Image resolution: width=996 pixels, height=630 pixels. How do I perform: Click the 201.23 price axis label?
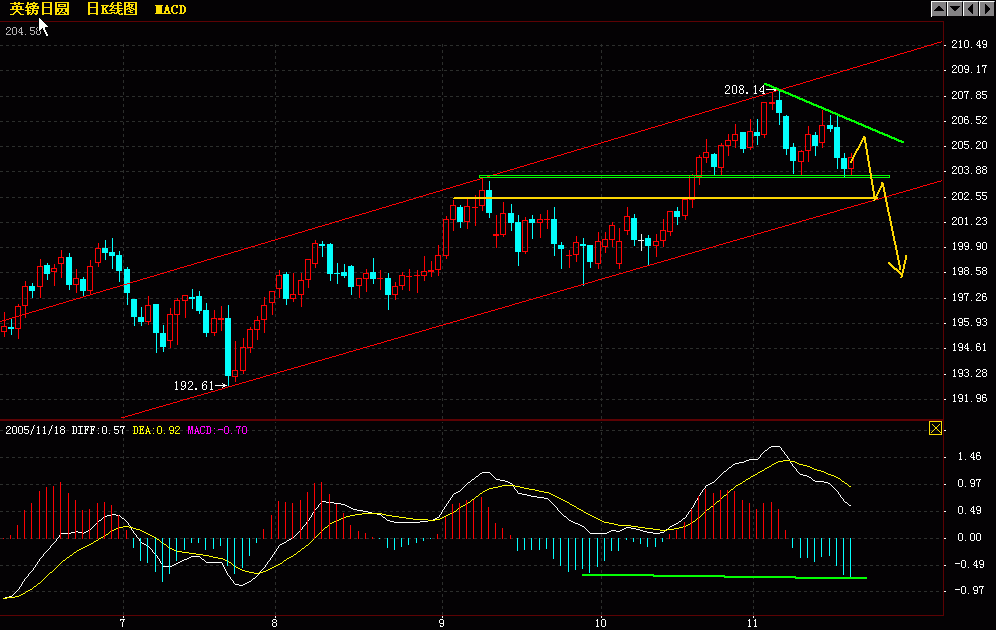click(969, 221)
